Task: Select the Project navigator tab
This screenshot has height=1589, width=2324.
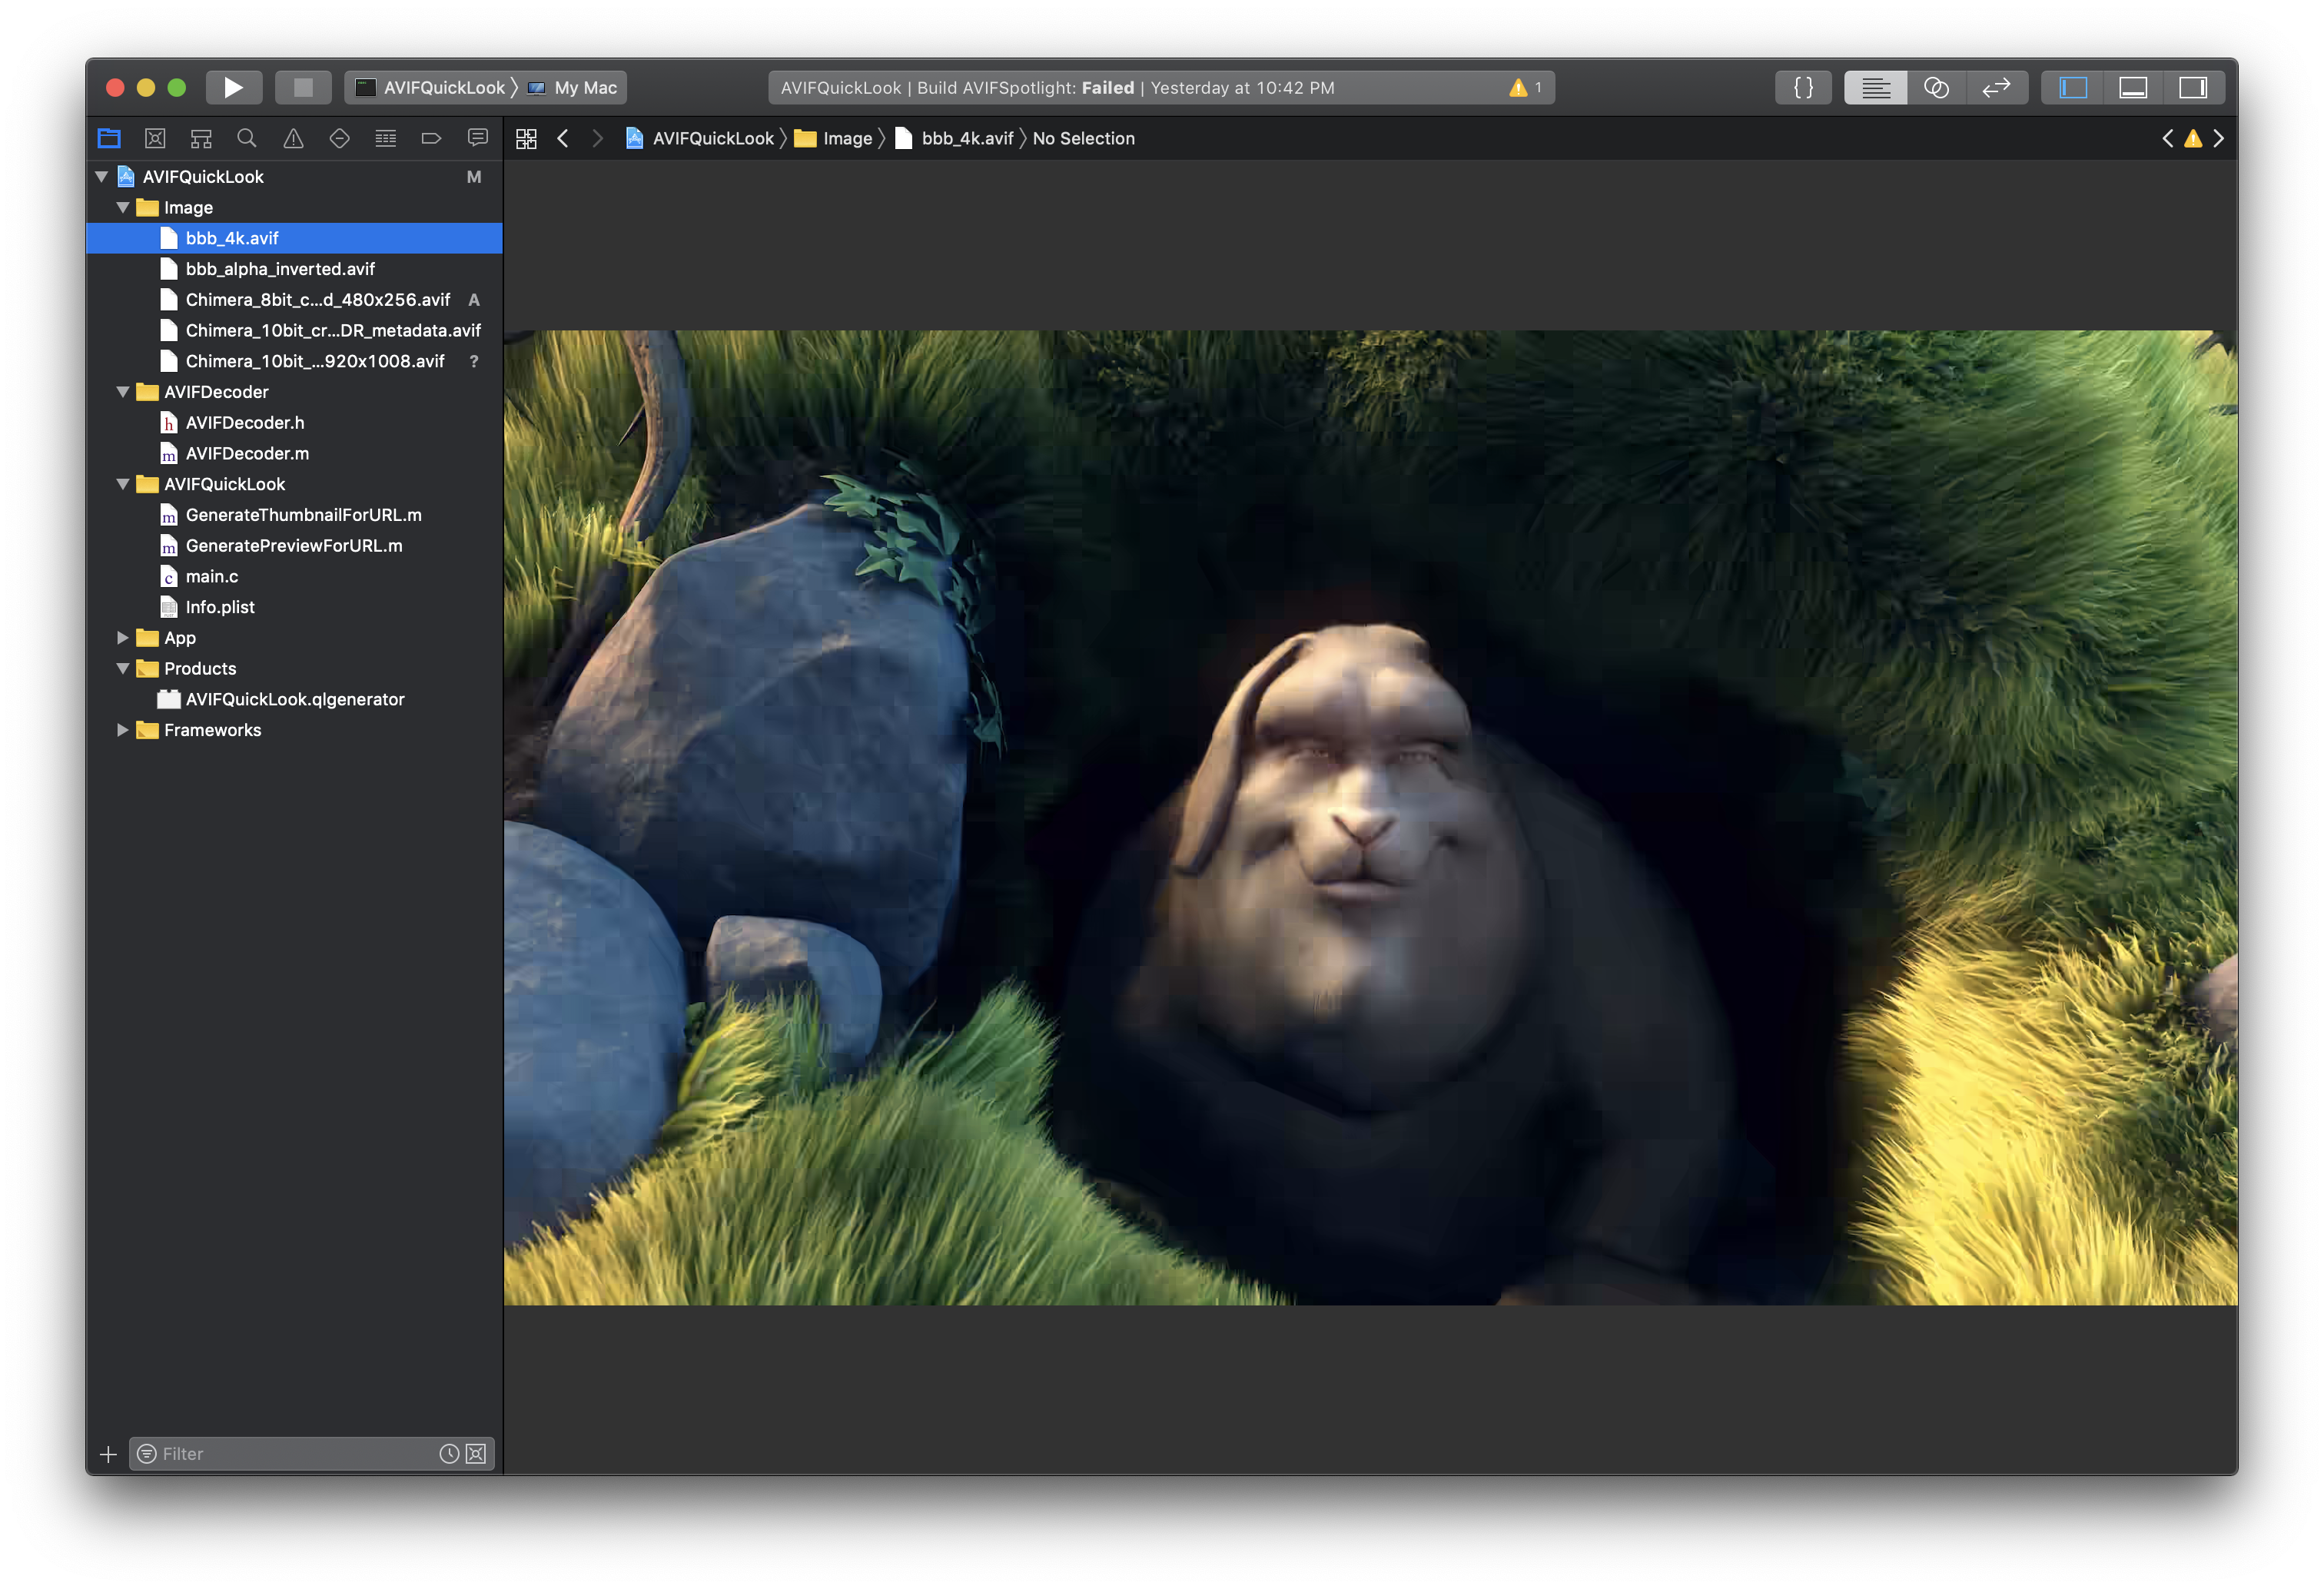Action: [109, 138]
